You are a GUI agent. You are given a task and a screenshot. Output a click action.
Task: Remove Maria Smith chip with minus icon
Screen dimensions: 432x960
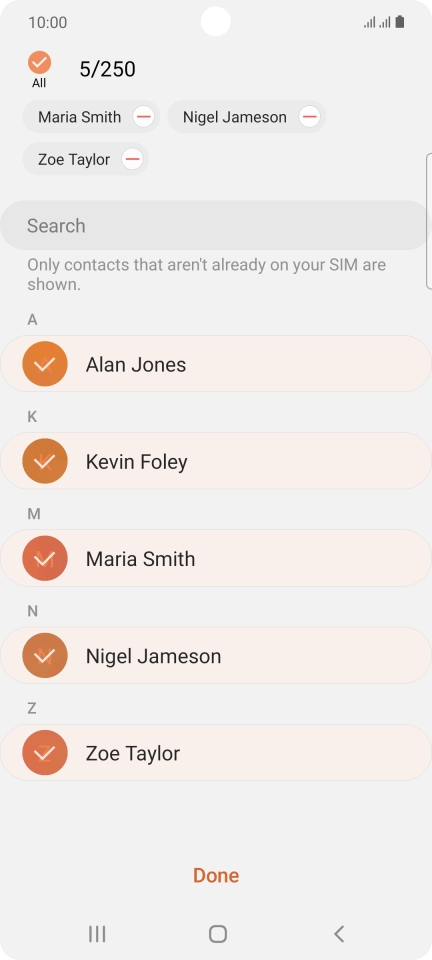point(144,116)
